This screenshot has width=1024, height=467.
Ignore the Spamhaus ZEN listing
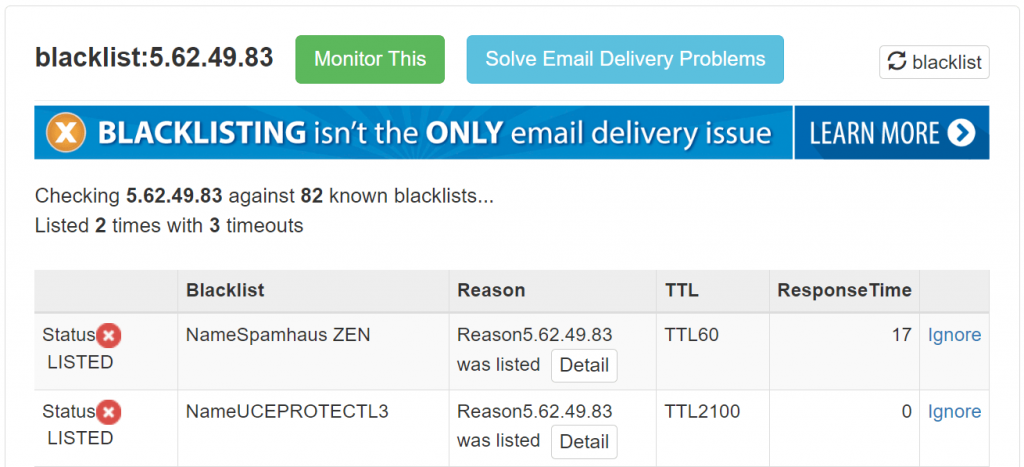954,335
